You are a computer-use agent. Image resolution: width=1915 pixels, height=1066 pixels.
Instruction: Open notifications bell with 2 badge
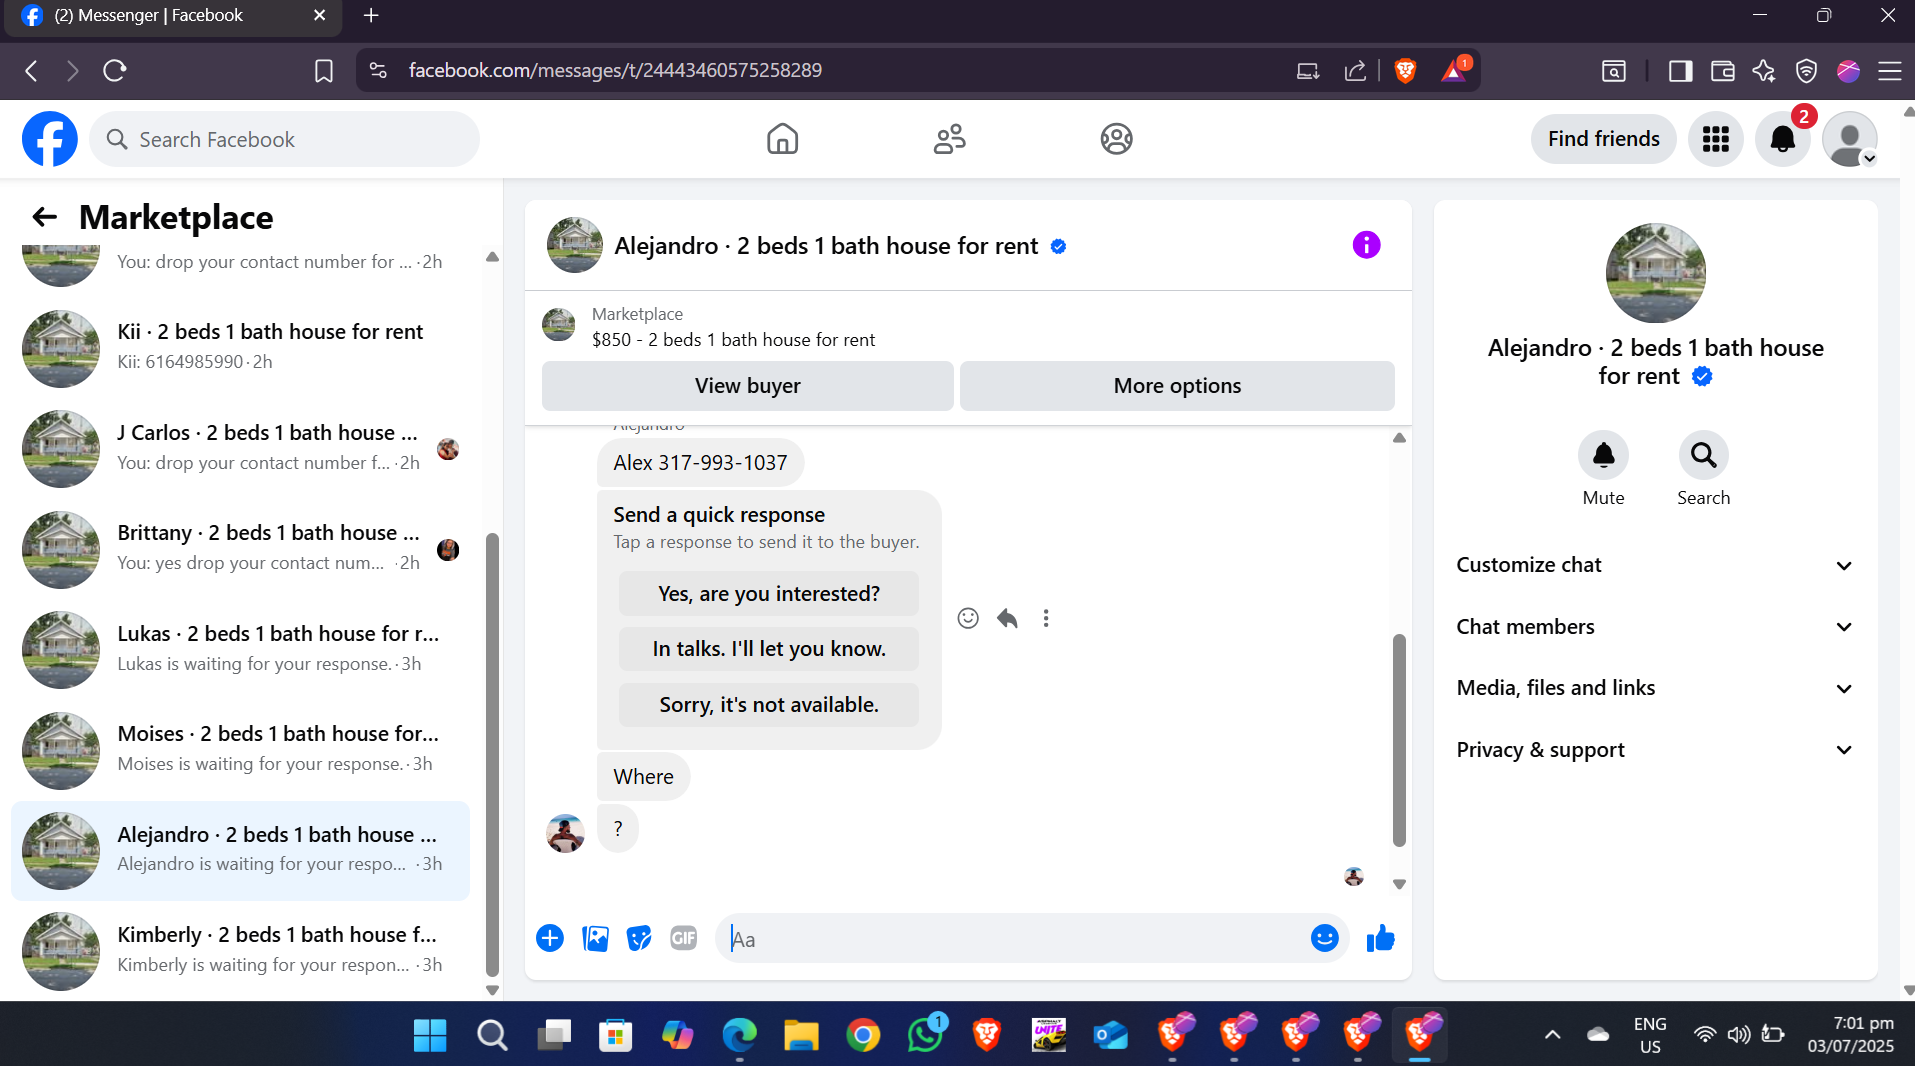click(1783, 139)
